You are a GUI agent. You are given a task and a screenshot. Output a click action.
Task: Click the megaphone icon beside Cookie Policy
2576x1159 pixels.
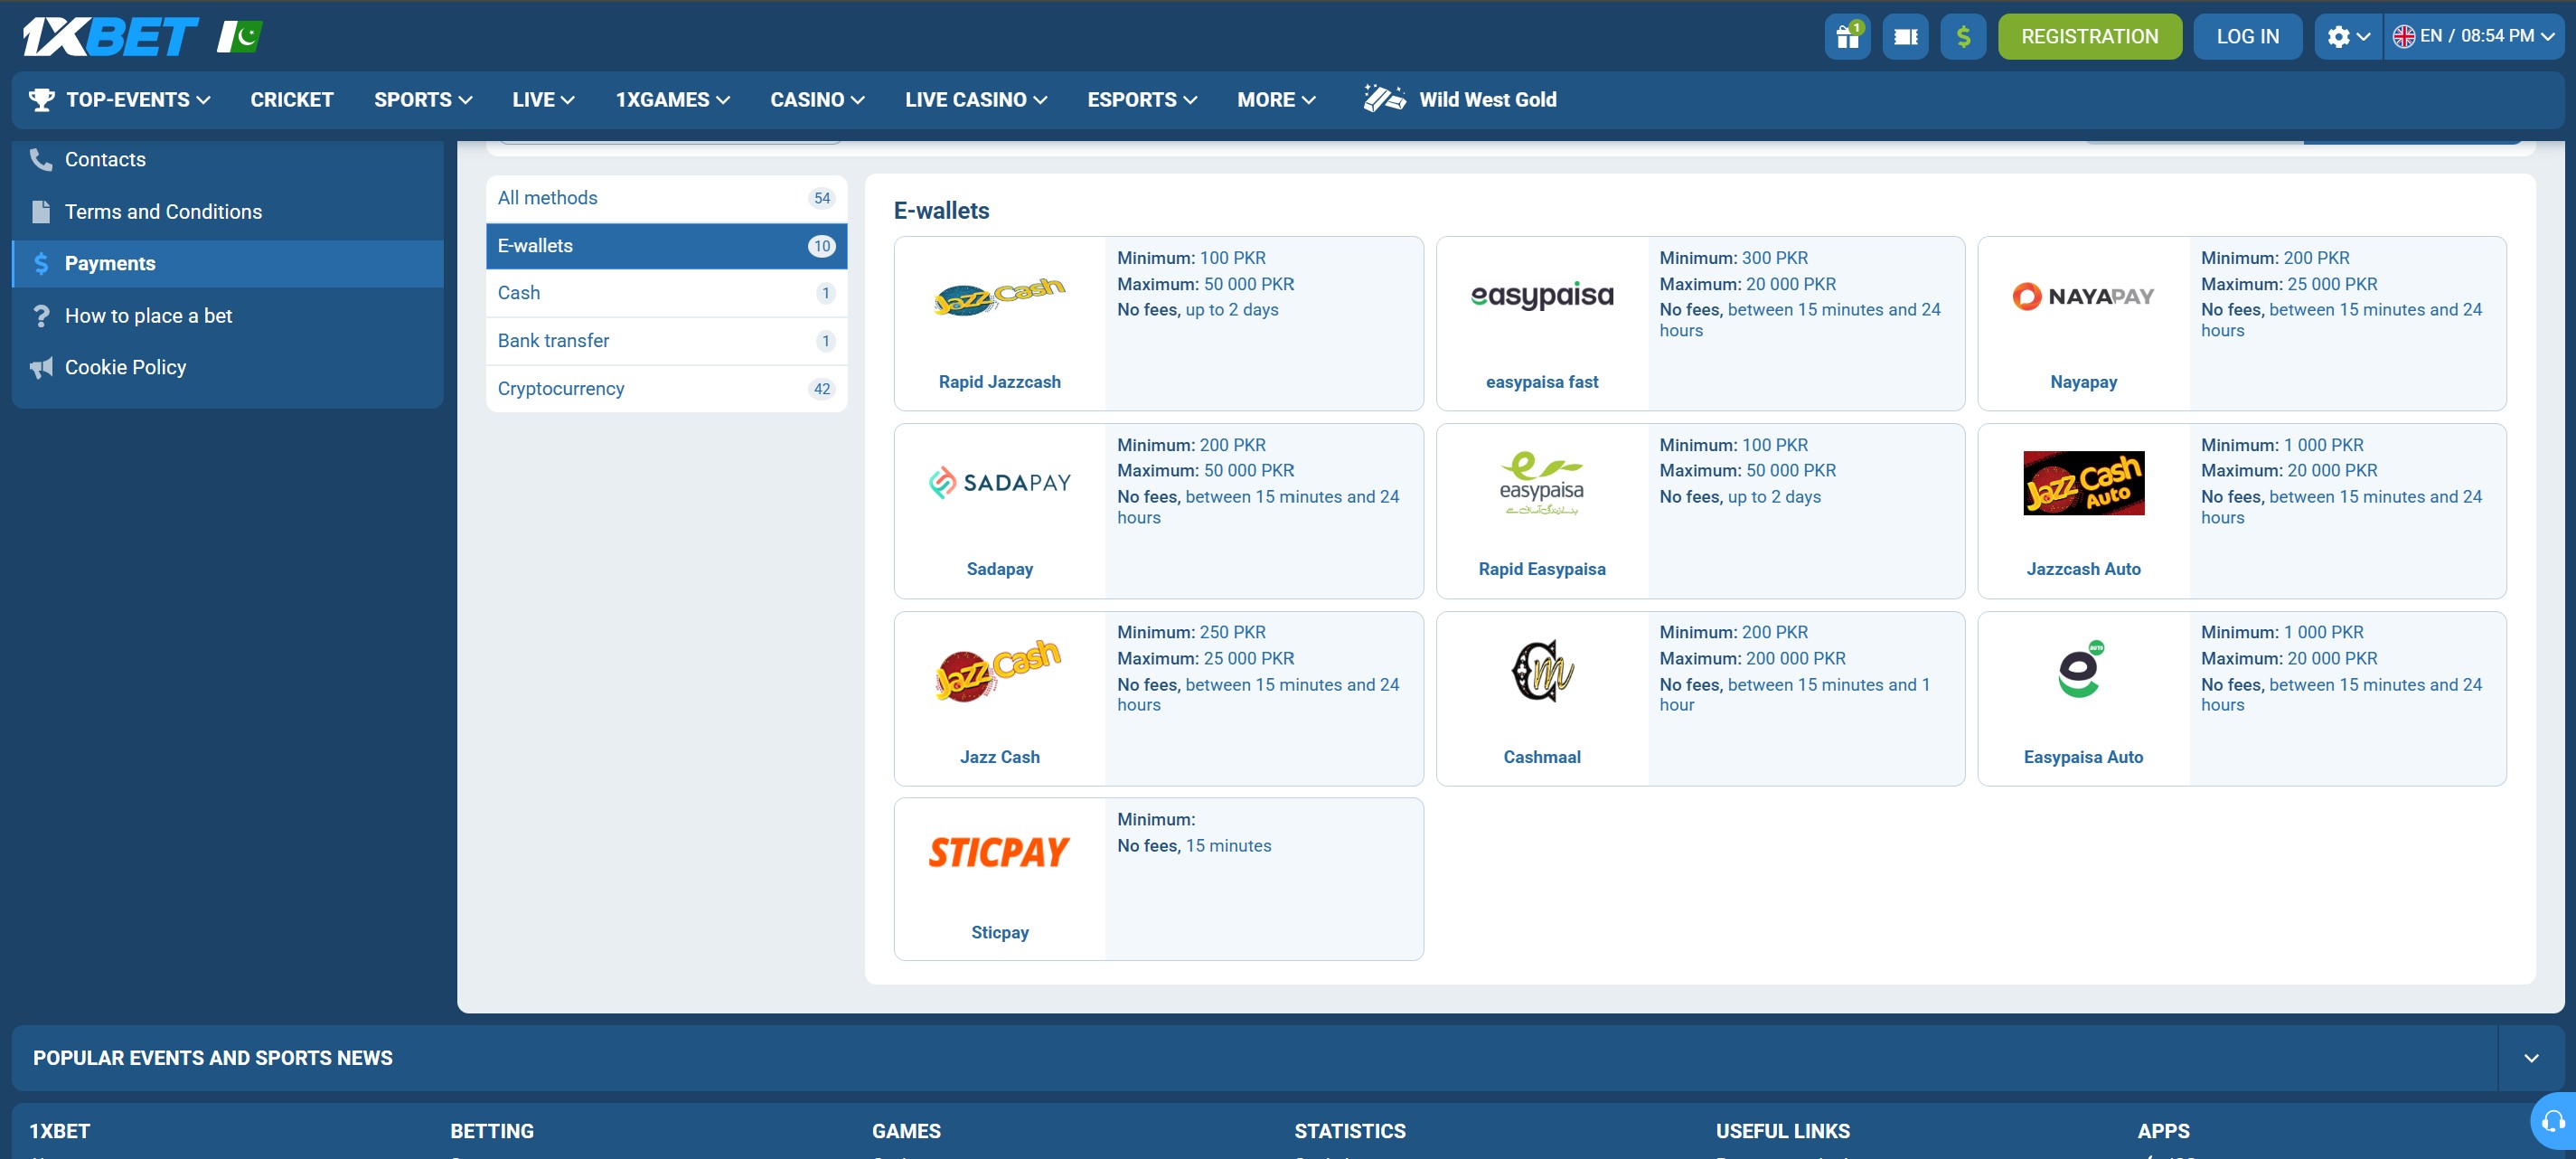pyautogui.click(x=41, y=368)
